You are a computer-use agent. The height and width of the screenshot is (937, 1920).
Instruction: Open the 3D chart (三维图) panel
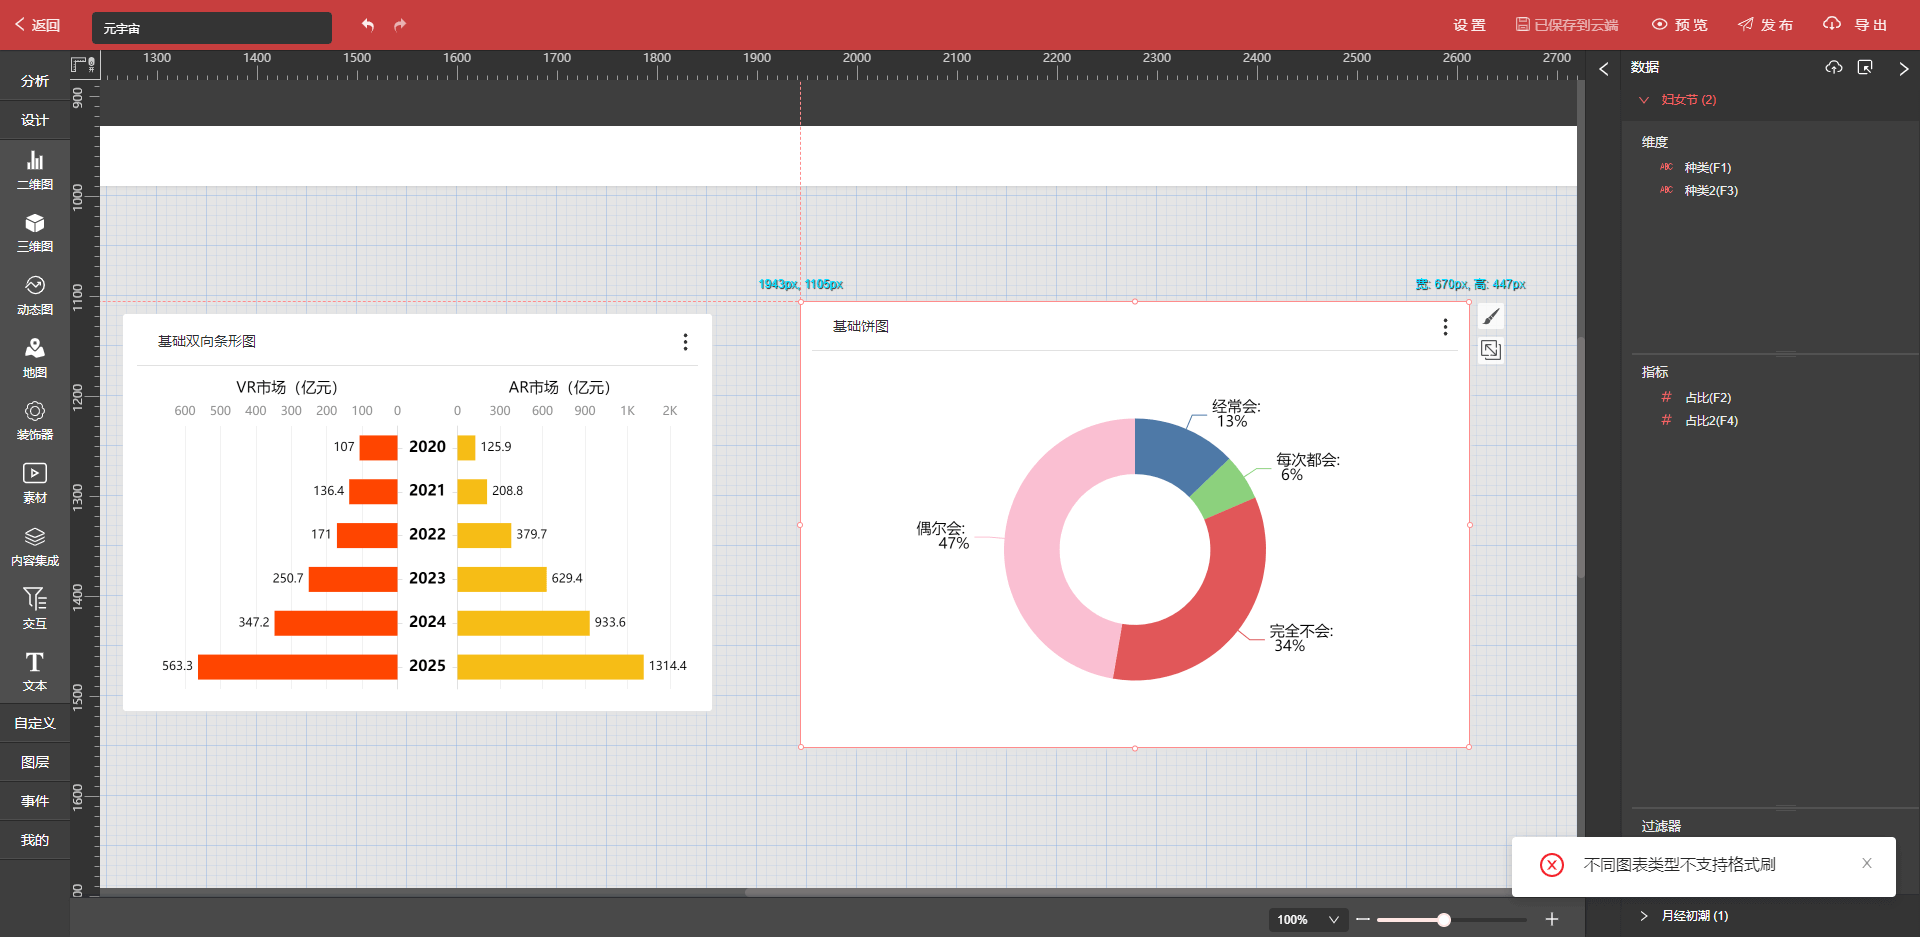coord(35,232)
